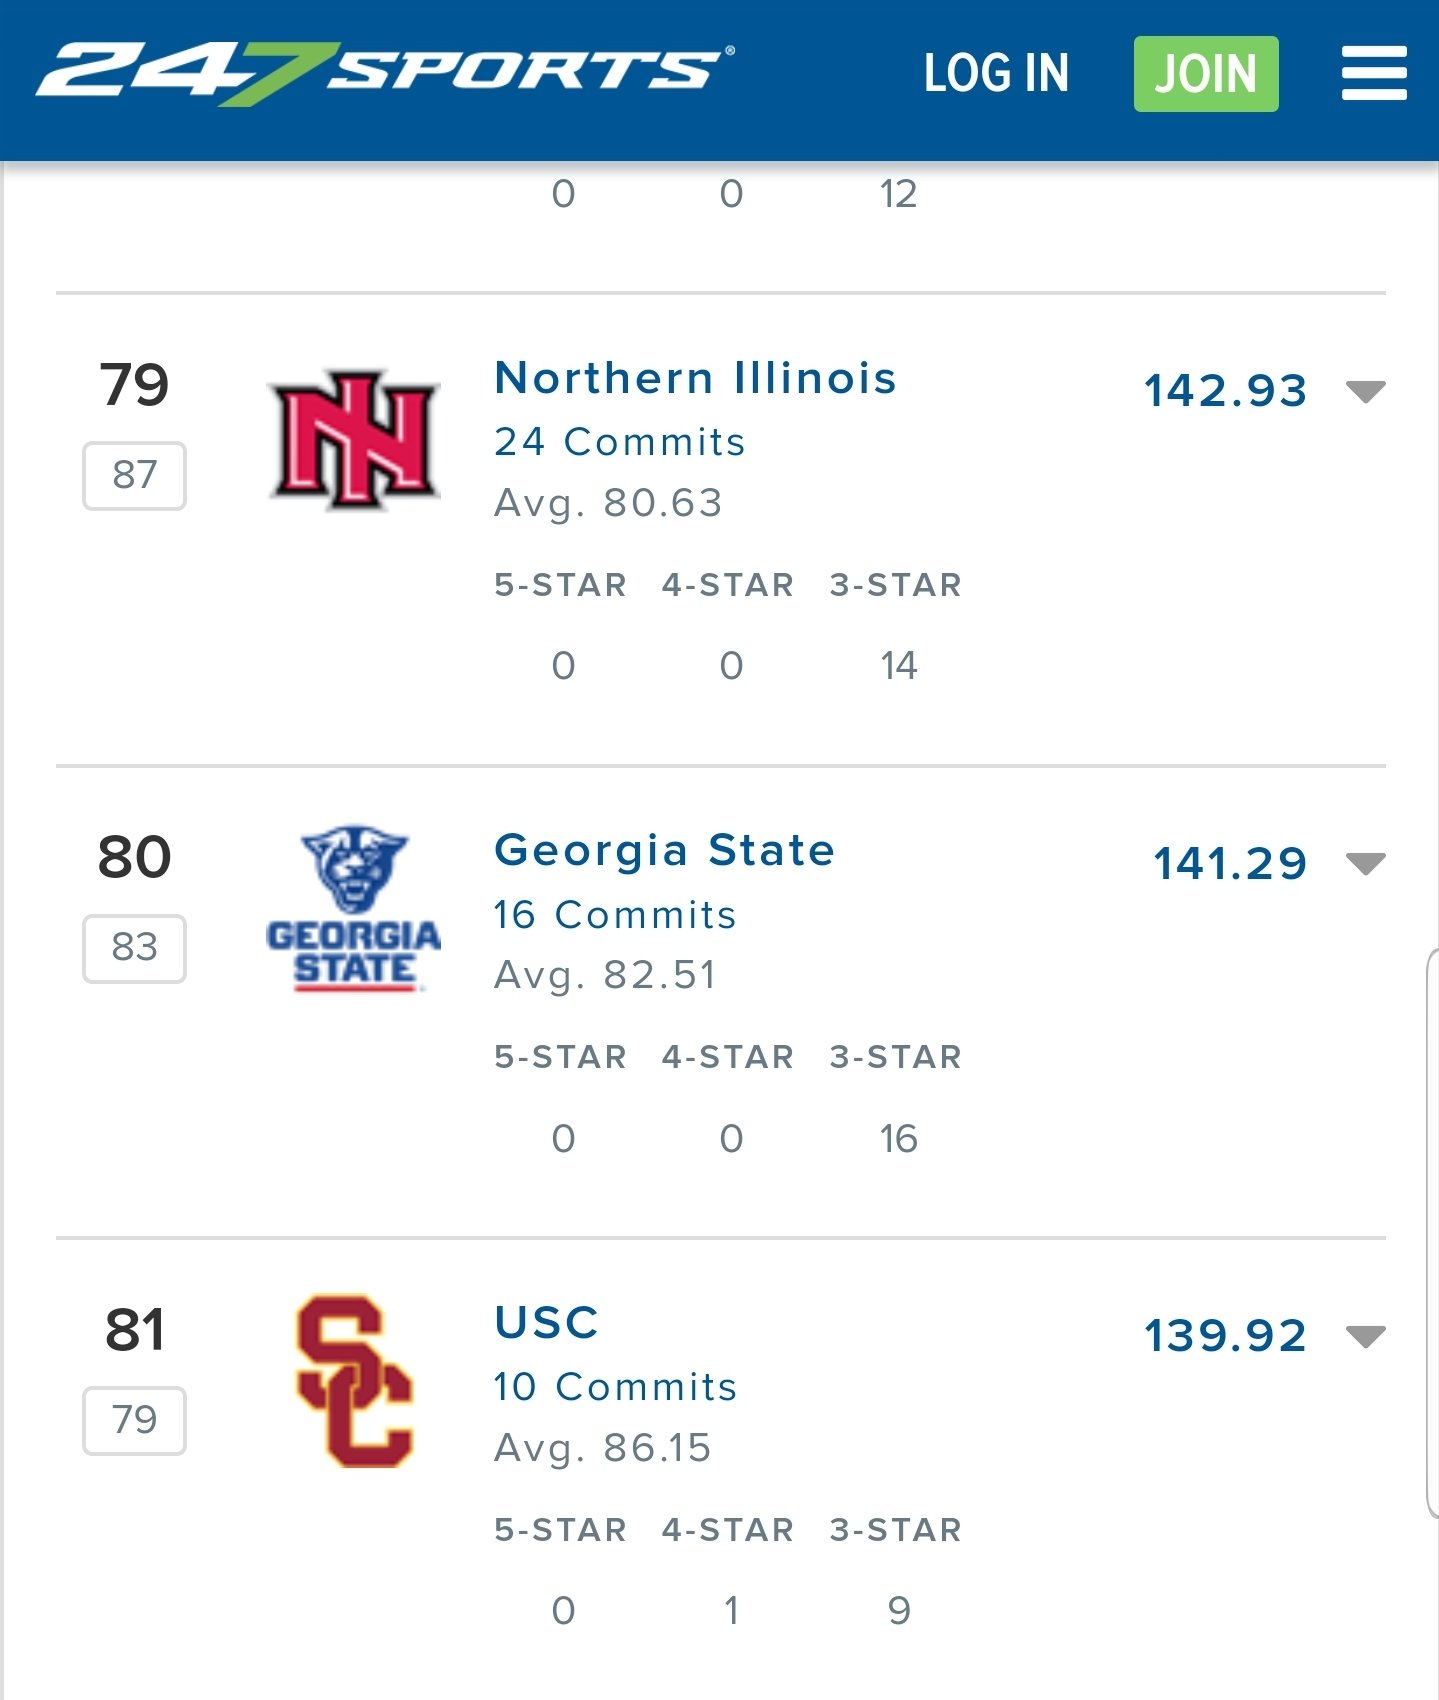Click the 247Sports logo
Viewport: 1439px width, 1700px height.
coord(385,73)
